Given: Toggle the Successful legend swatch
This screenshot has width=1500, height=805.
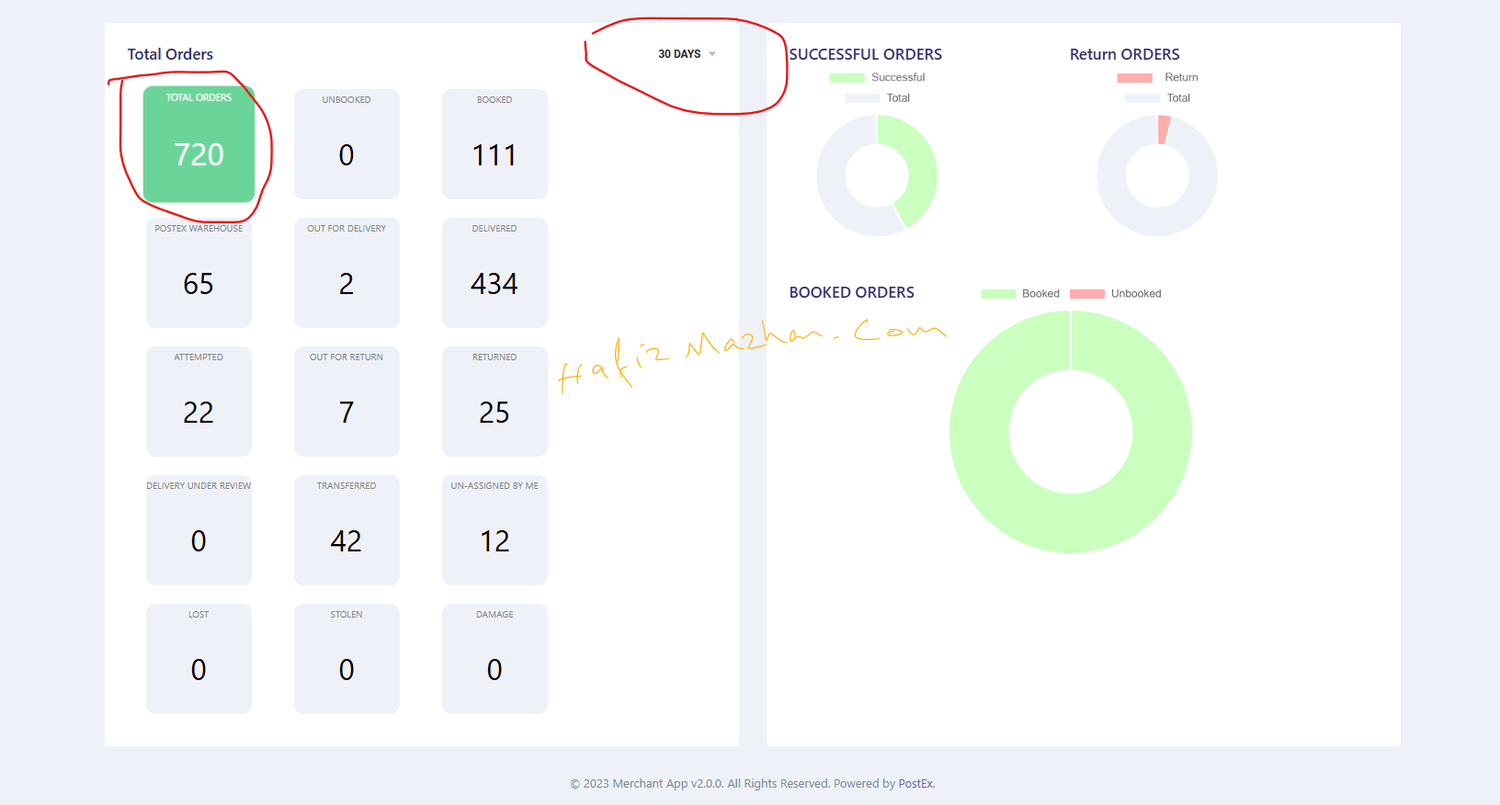Looking at the screenshot, I should coord(847,78).
